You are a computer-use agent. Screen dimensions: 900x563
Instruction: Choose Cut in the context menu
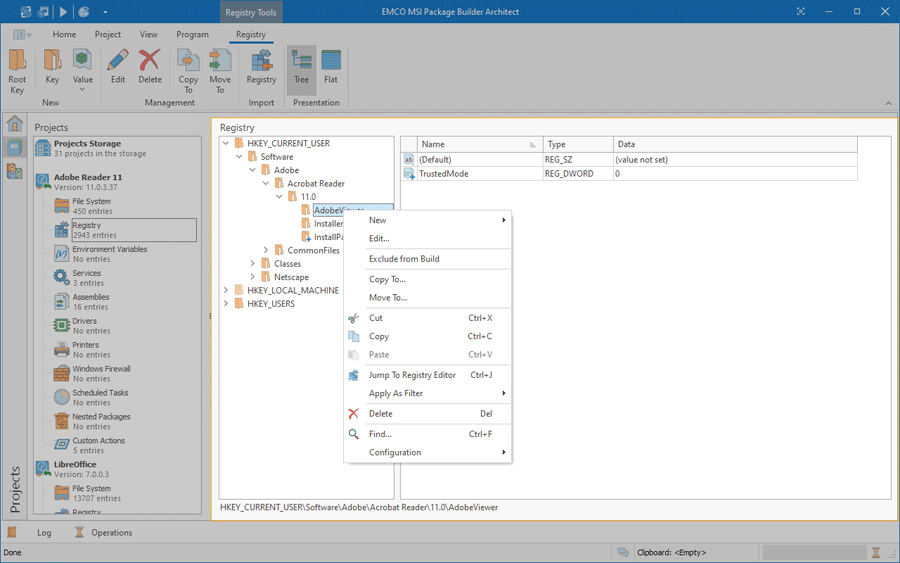click(428, 318)
